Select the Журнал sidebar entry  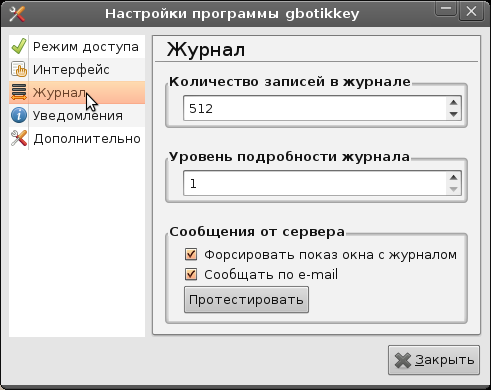[77, 92]
